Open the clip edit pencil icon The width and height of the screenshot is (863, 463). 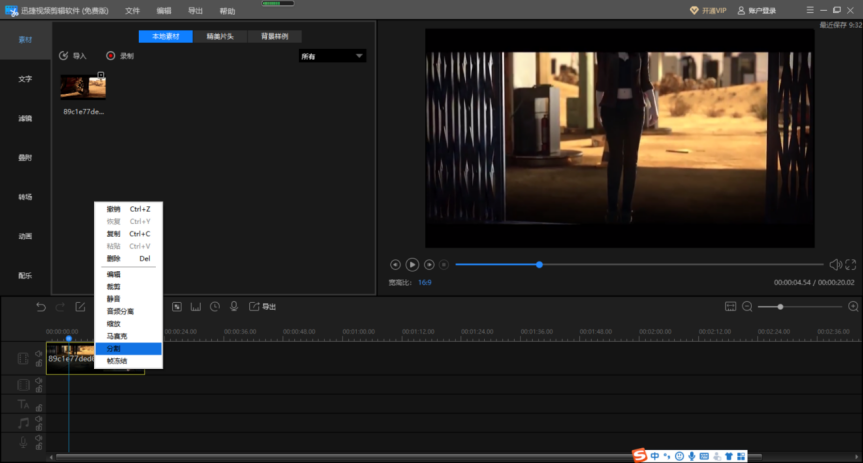pos(80,307)
